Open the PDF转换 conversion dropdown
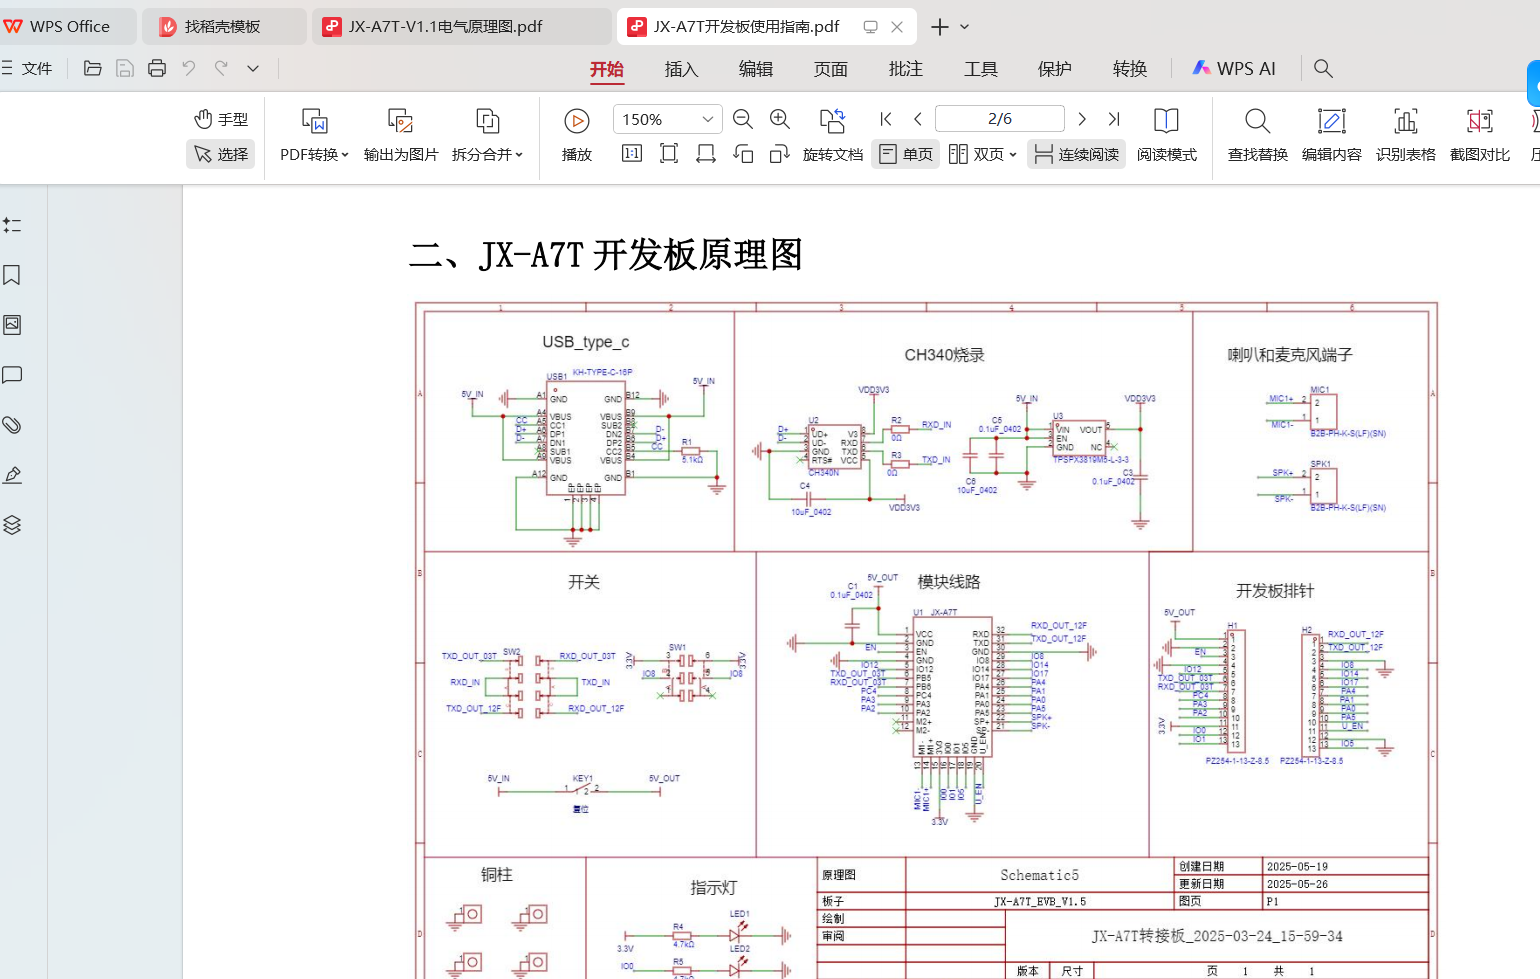 point(314,135)
